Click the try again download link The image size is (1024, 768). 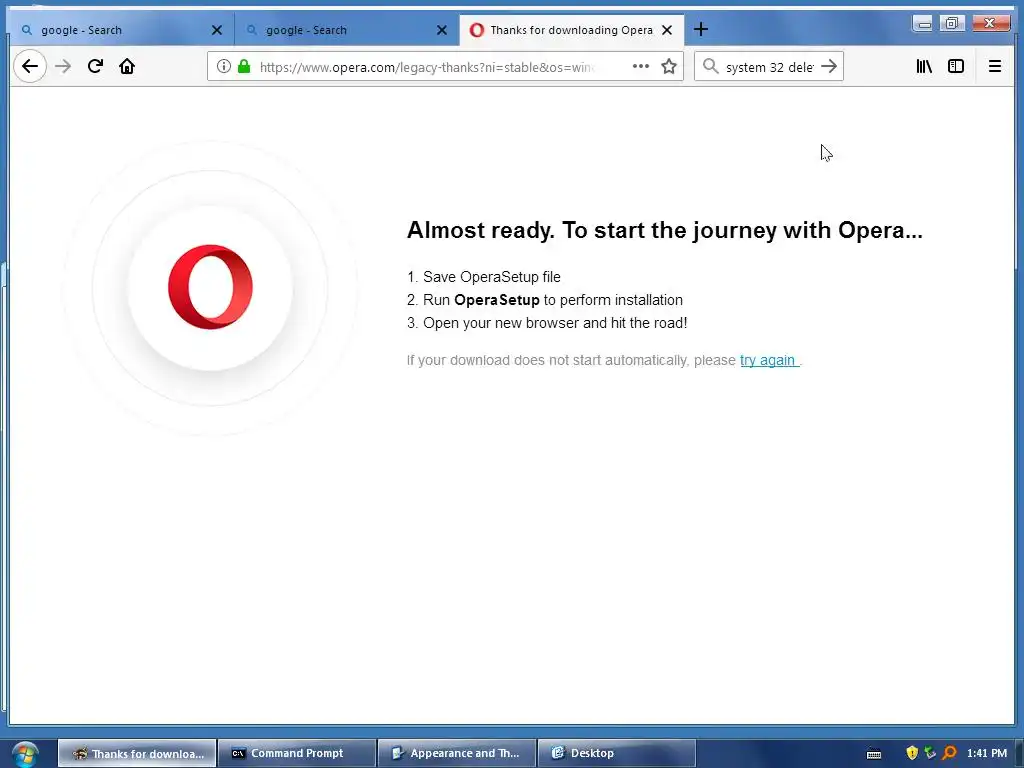(x=768, y=360)
